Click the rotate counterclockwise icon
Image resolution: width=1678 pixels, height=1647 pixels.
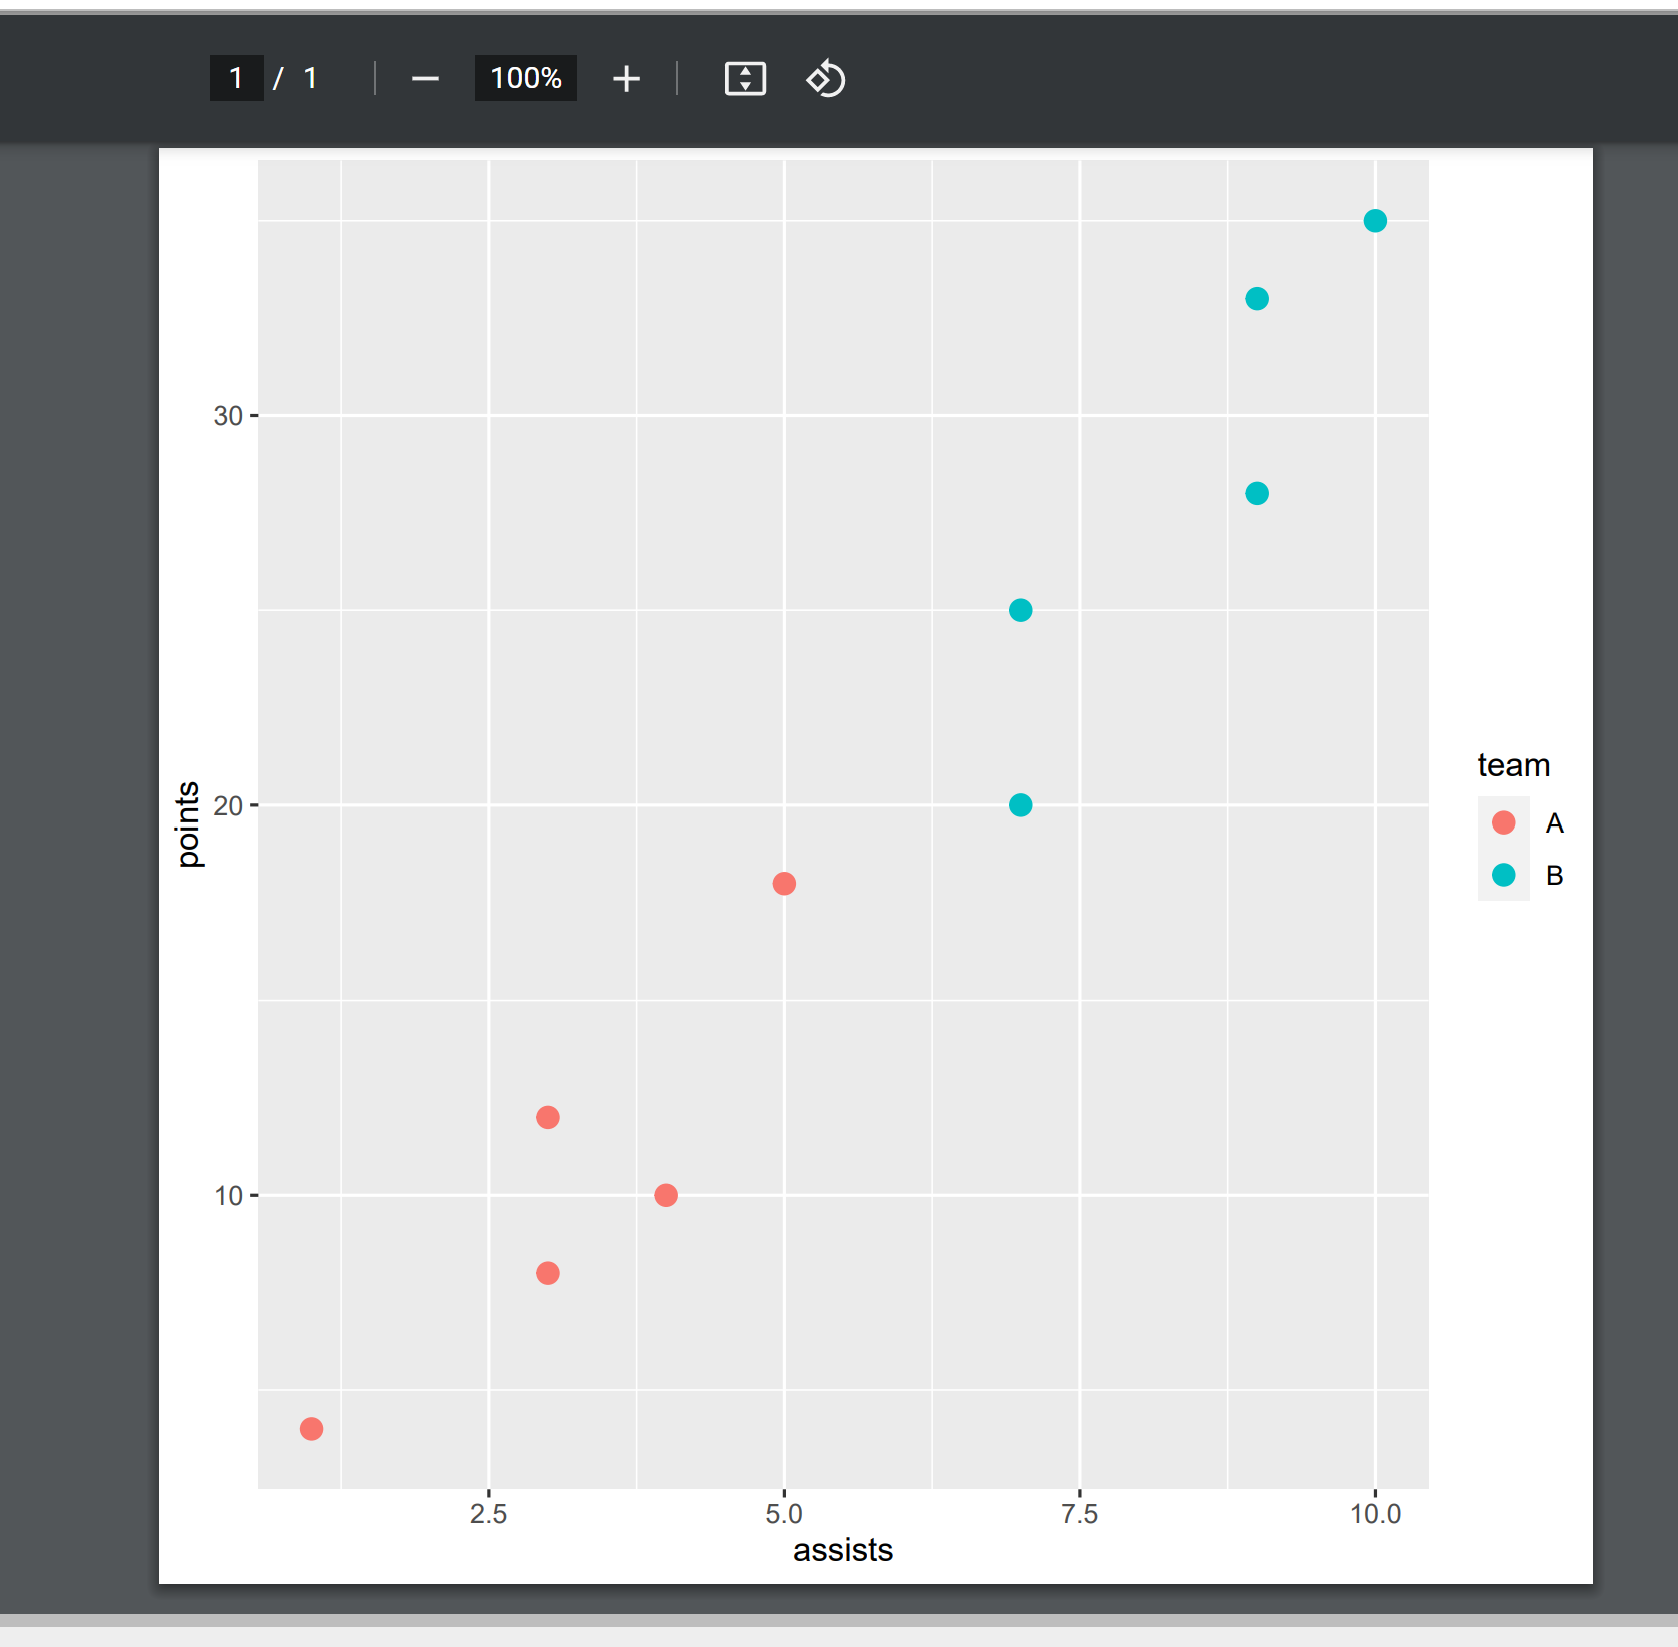tap(825, 78)
